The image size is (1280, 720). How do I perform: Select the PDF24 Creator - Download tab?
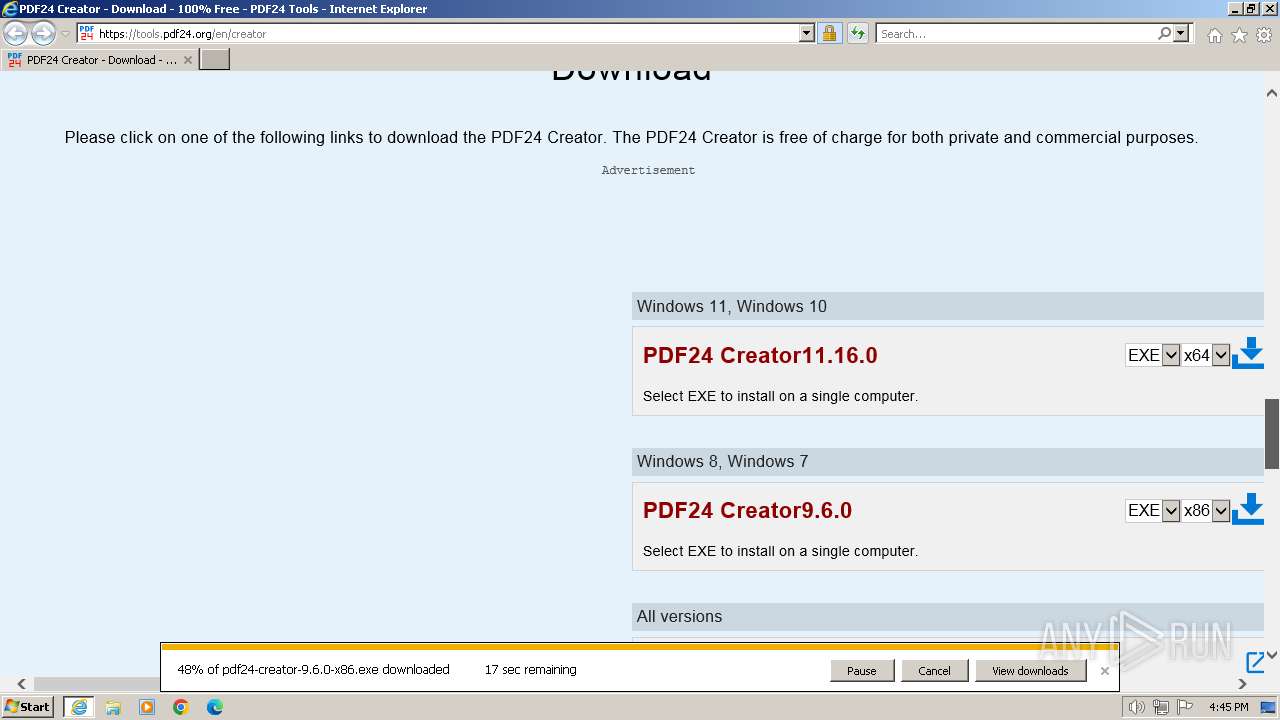tap(100, 60)
